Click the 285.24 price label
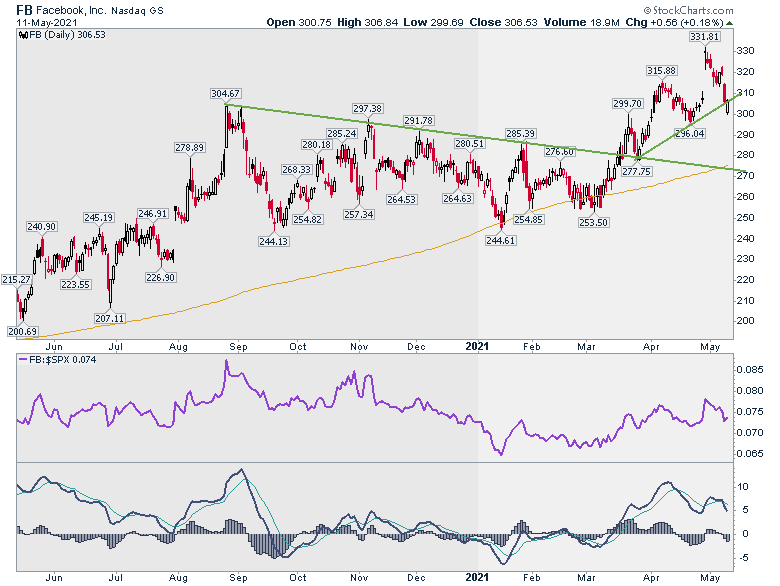Image resolution: width=780 pixels, height=586 pixels. (x=342, y=133)
